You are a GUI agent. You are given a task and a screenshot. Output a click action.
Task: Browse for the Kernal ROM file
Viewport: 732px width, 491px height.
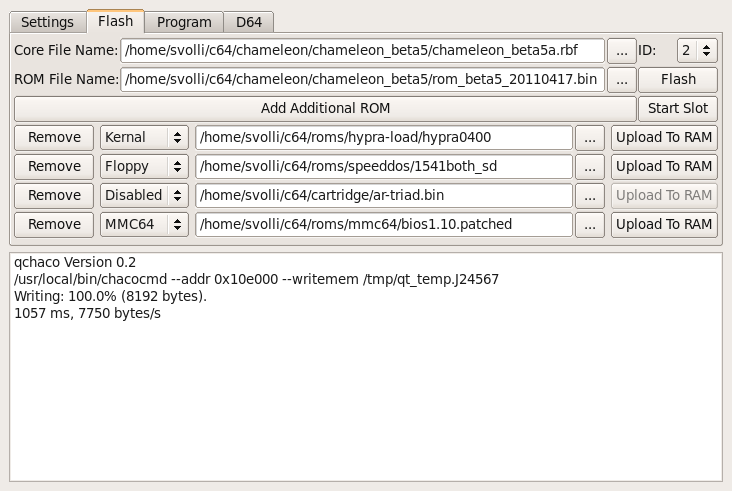coord(590,137)
